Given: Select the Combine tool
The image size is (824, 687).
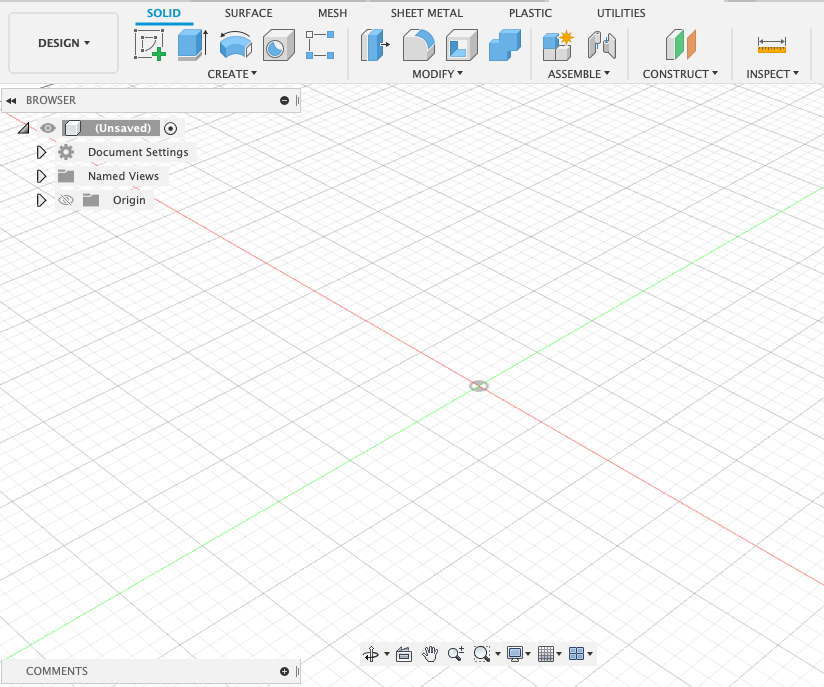Looking at the screenshot, I should coord(504,45).
